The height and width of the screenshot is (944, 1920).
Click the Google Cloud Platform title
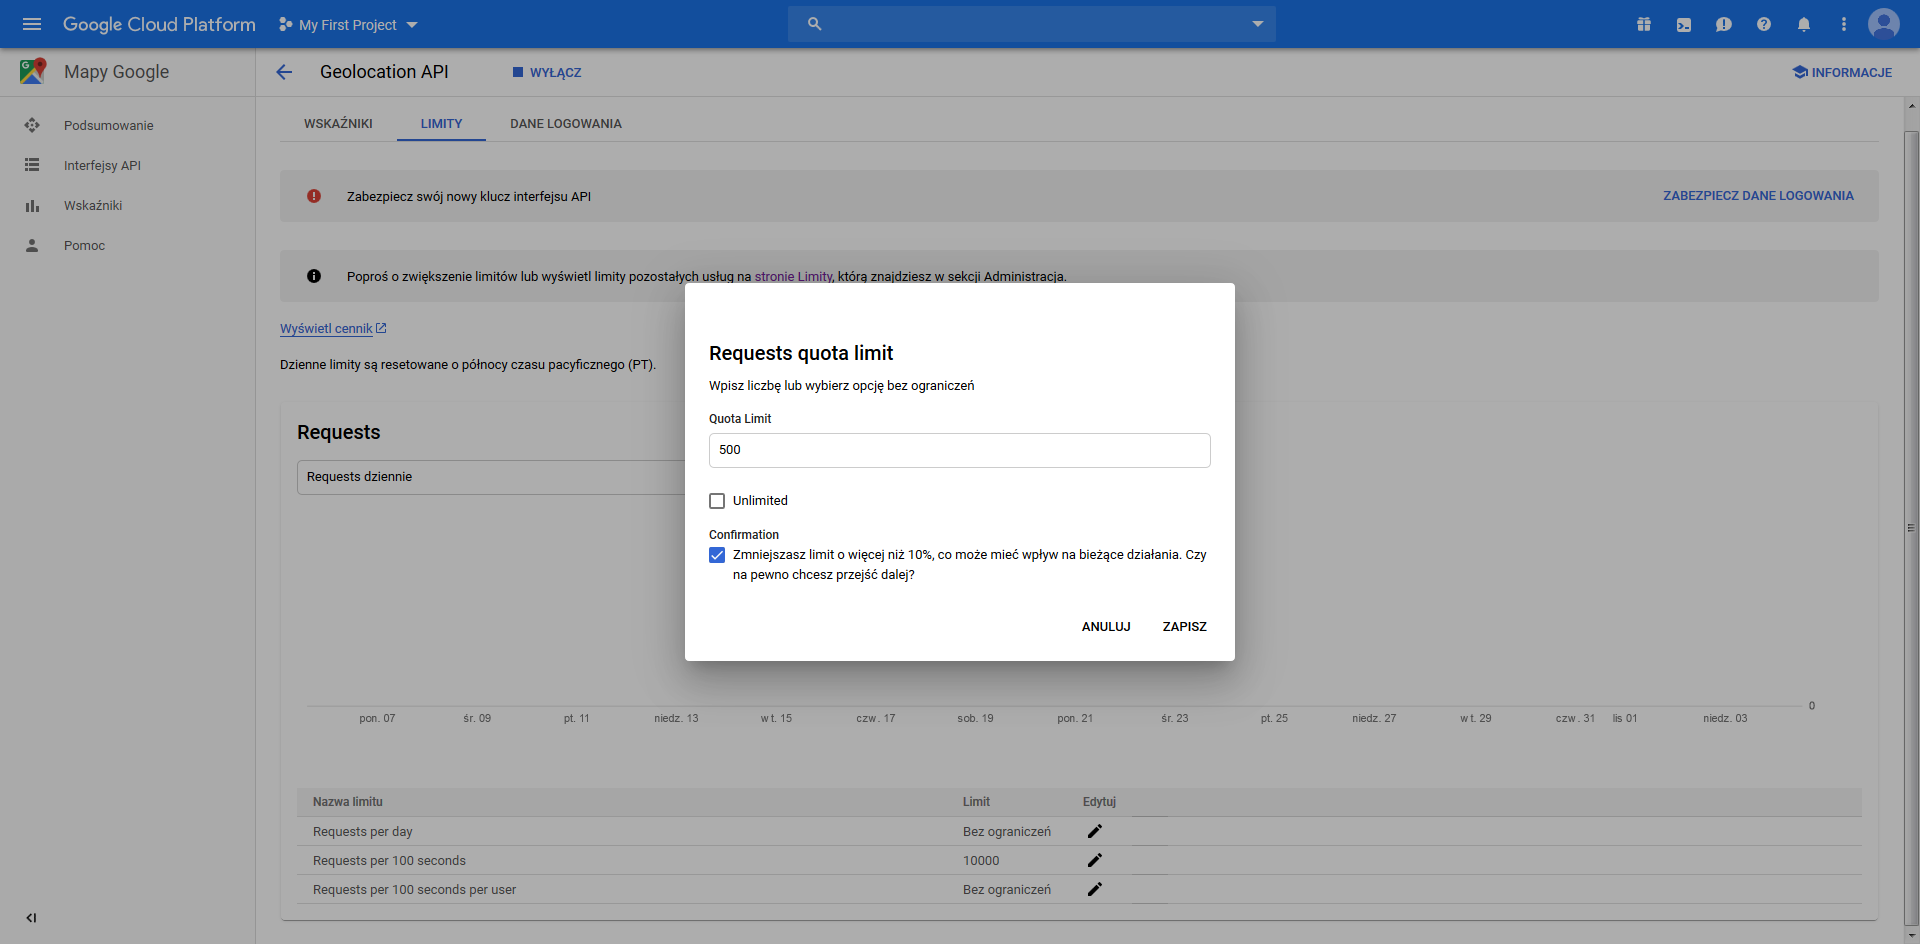click(x=159, y=24)
